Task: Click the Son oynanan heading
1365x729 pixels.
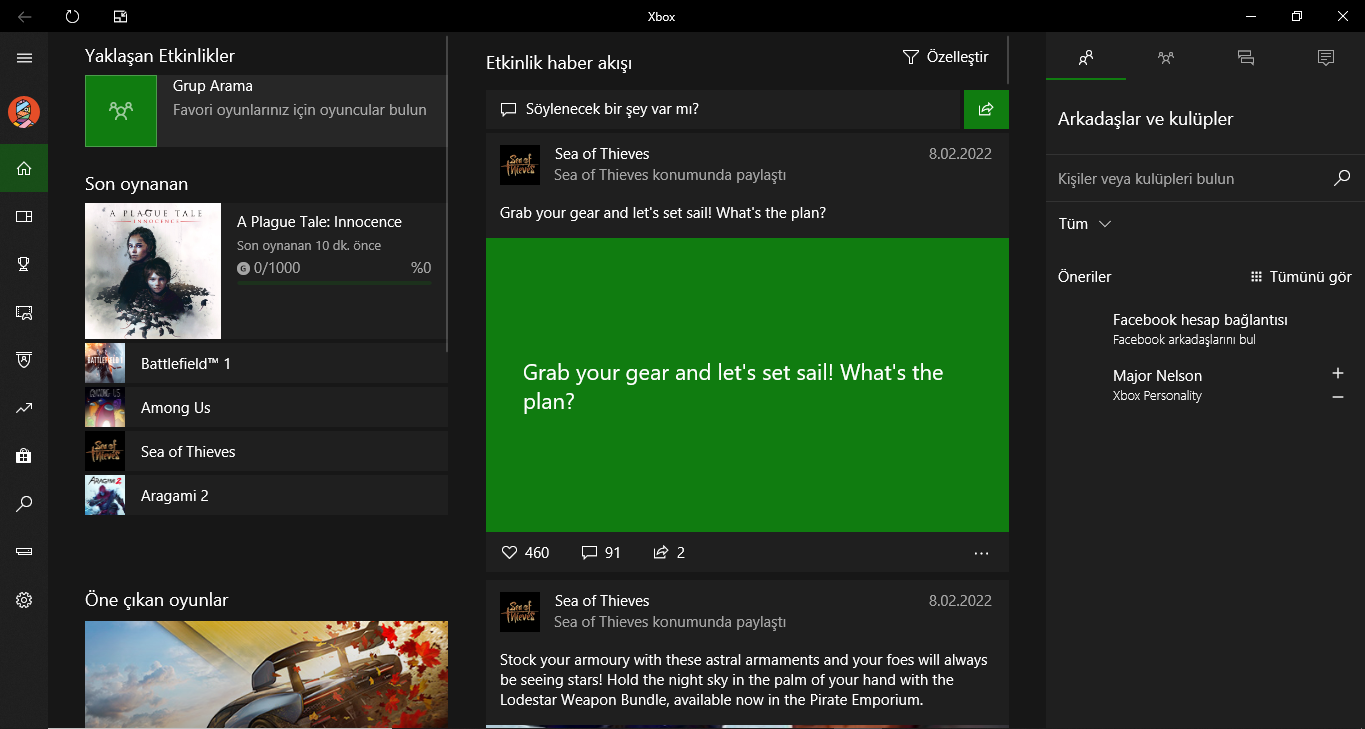Action: pos(136,184)
